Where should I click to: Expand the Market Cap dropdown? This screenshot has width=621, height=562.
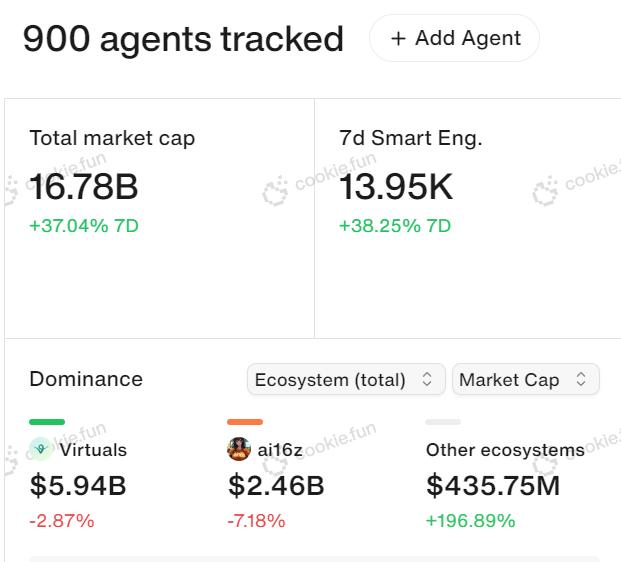point(525,380)
